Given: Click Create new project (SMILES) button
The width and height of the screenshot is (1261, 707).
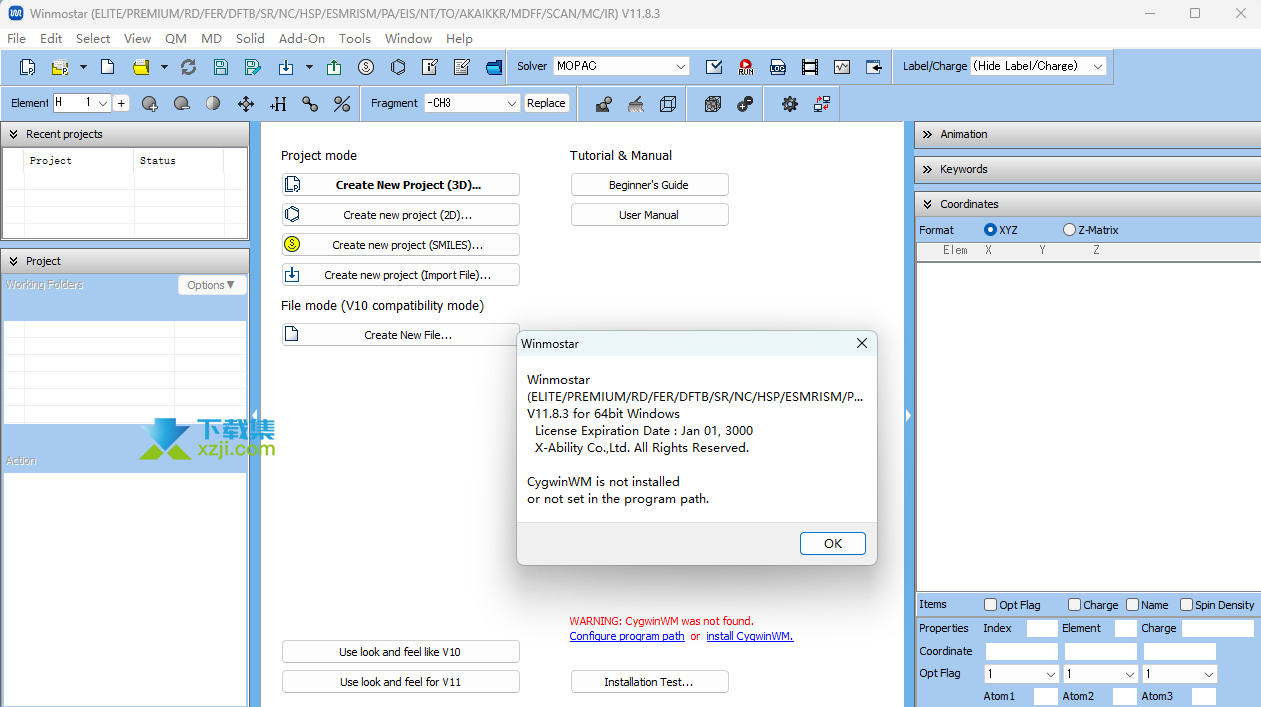Looking at the screenshot, I should tap(401, 245).
